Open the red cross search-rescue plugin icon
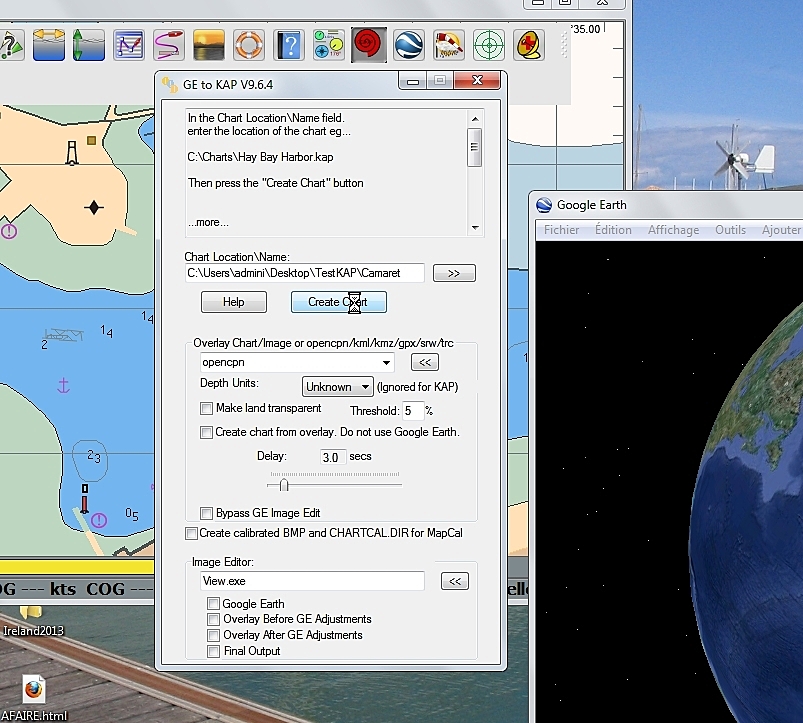The image size is (803, 723). [529, 45]
